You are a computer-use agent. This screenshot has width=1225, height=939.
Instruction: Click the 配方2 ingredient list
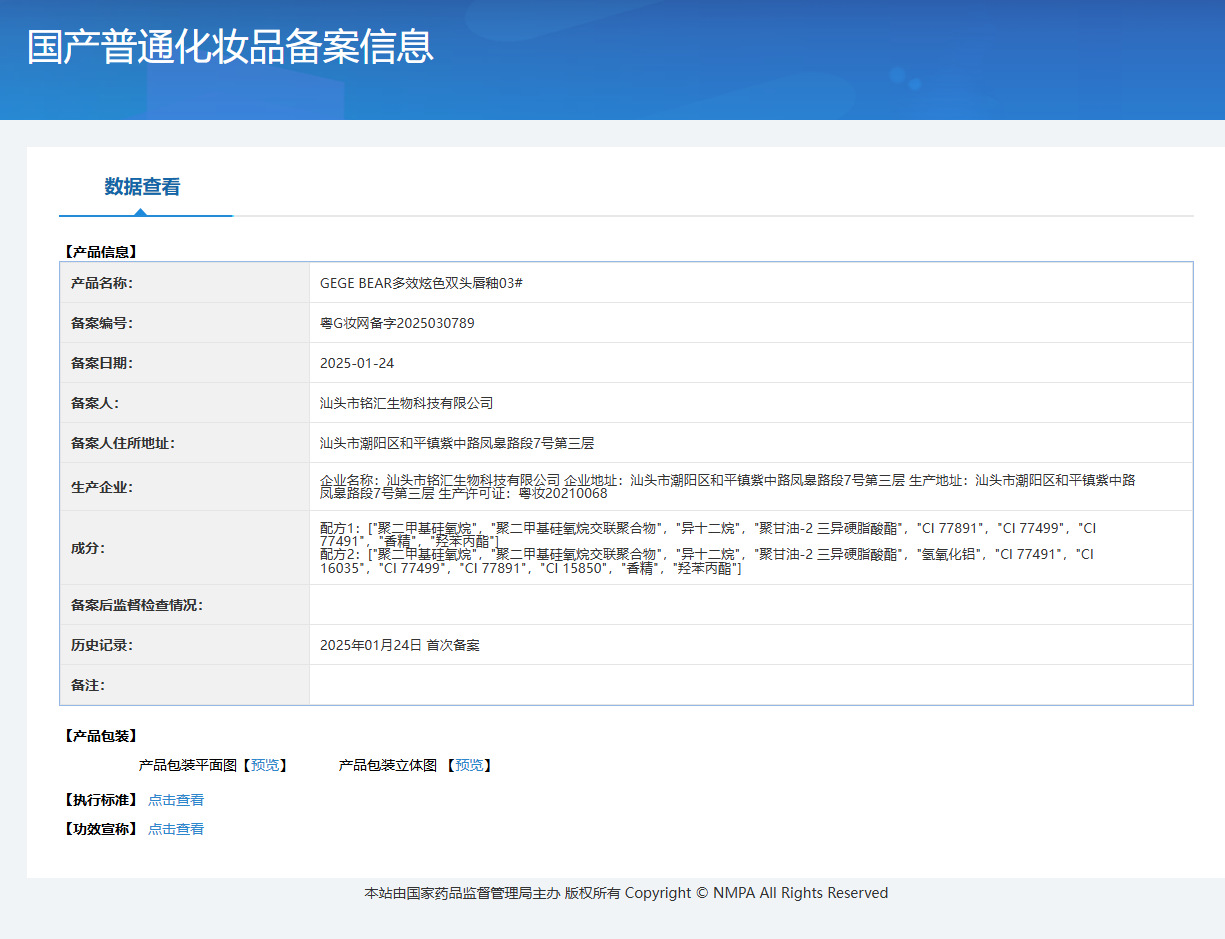coord(707,560)
